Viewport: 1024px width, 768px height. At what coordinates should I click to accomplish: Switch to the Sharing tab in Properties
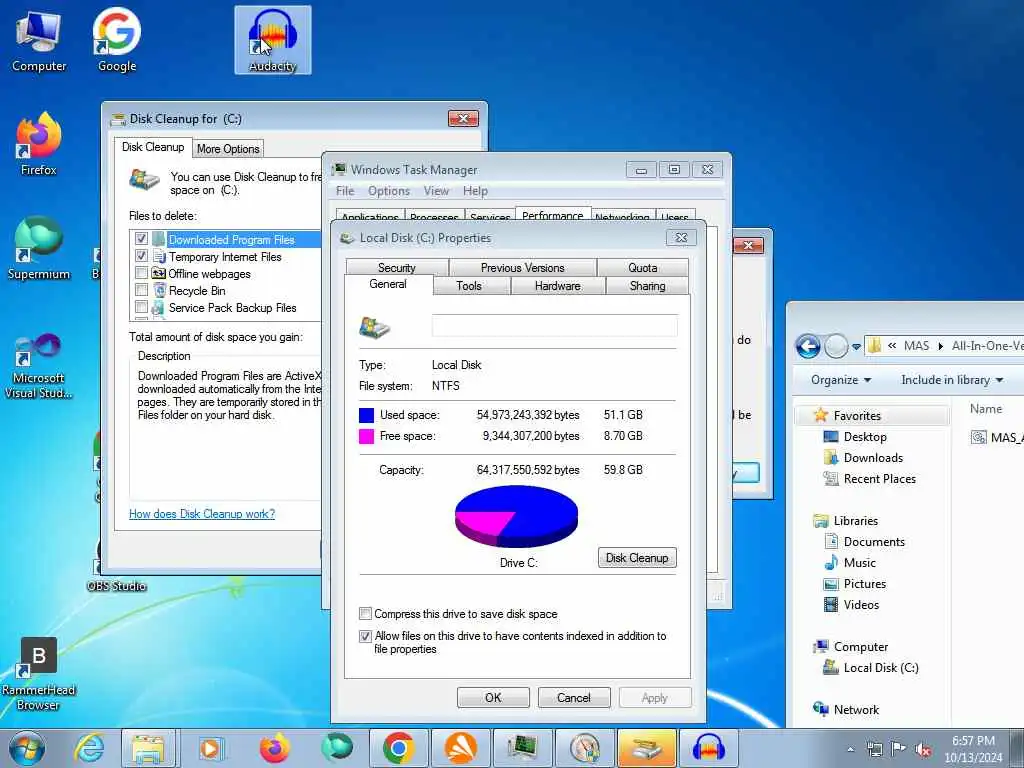(647, 286)
